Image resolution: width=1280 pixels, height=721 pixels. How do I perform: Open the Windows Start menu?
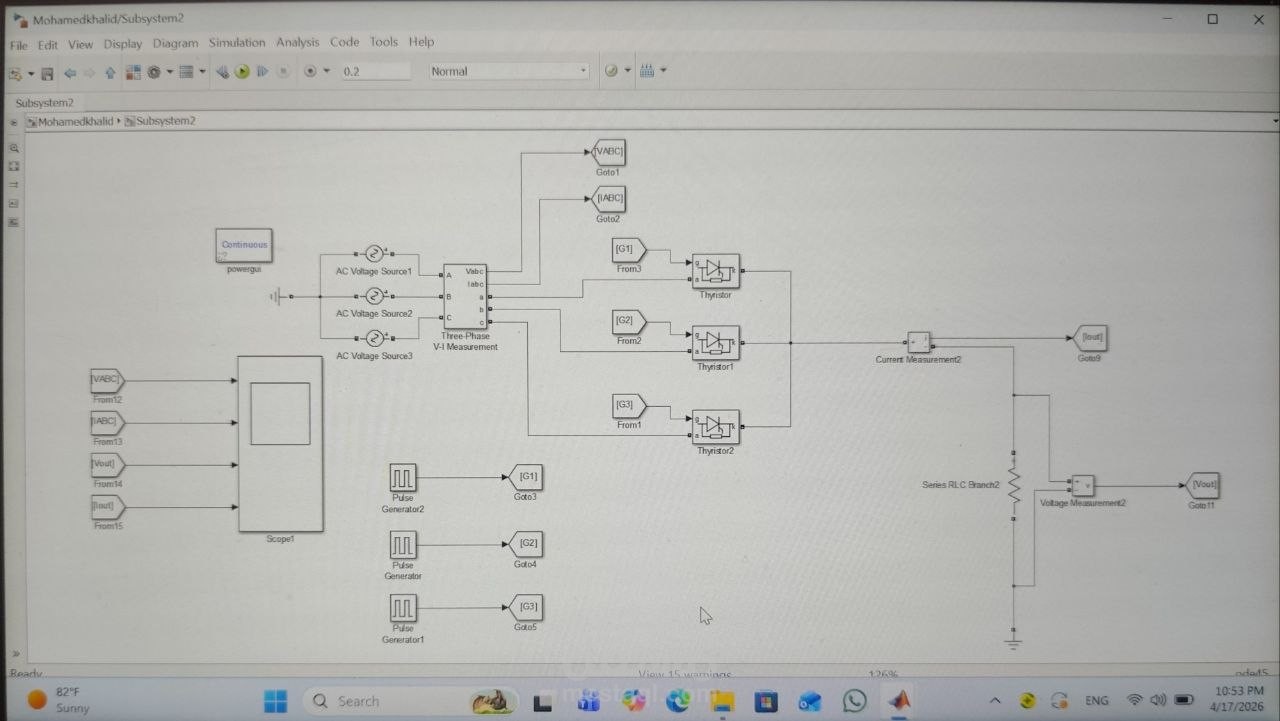[x=276, y=701]
